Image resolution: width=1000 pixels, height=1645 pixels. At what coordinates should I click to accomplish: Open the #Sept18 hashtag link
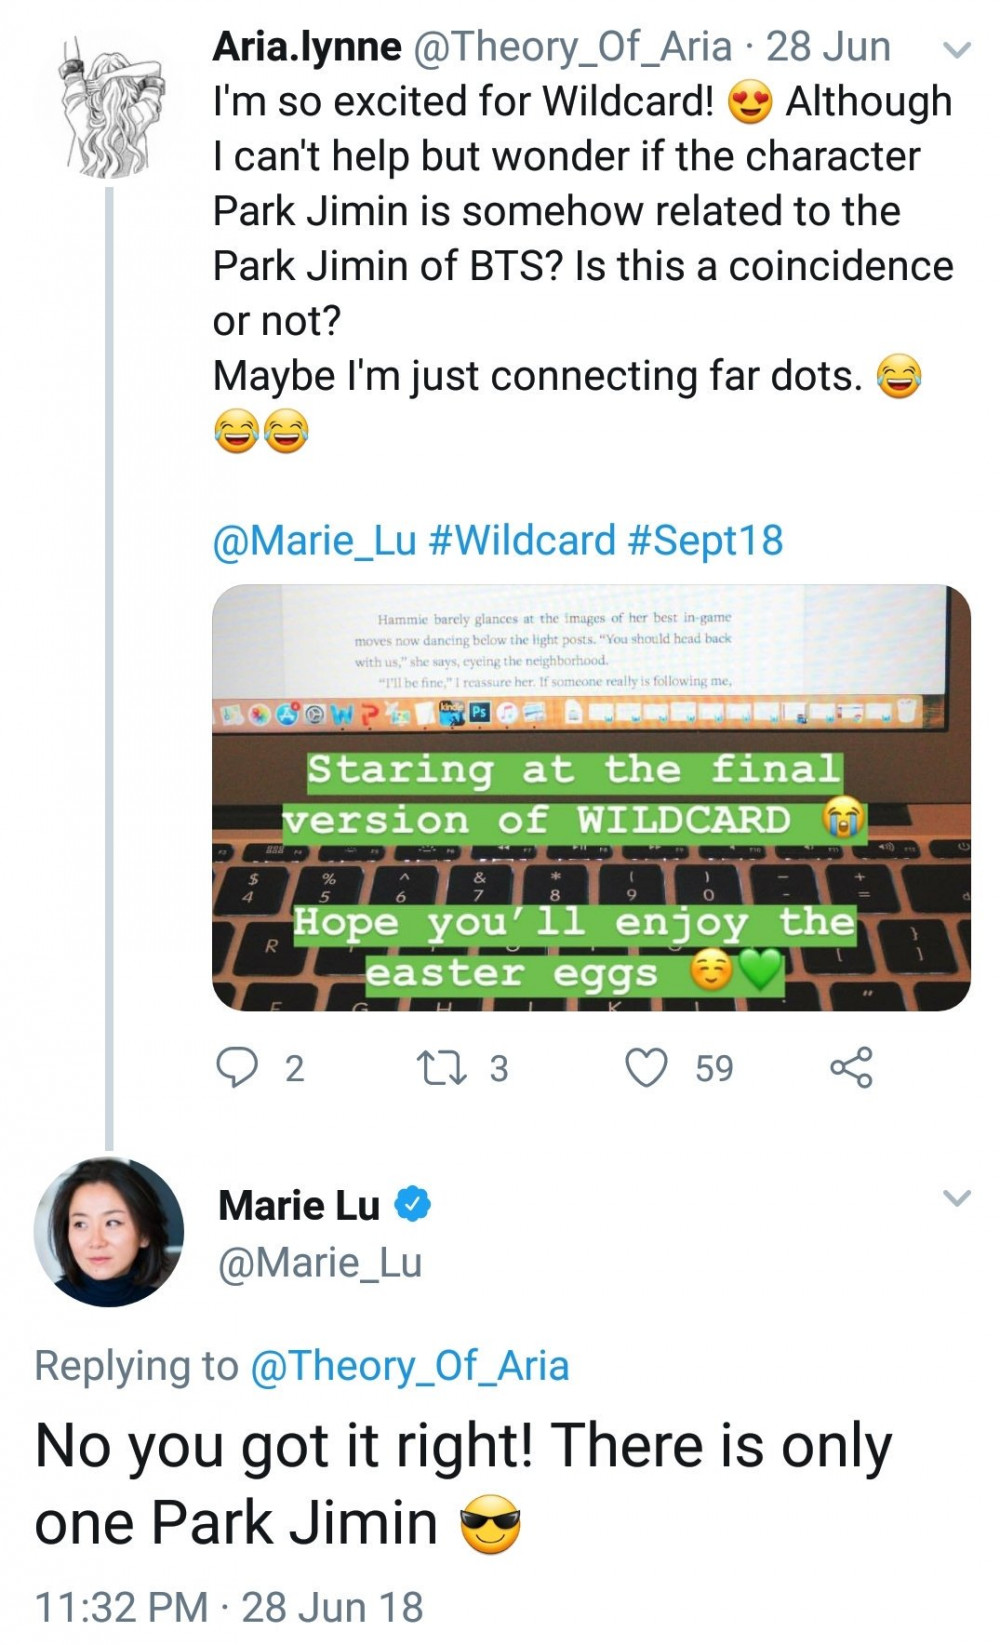coord(705,541)
